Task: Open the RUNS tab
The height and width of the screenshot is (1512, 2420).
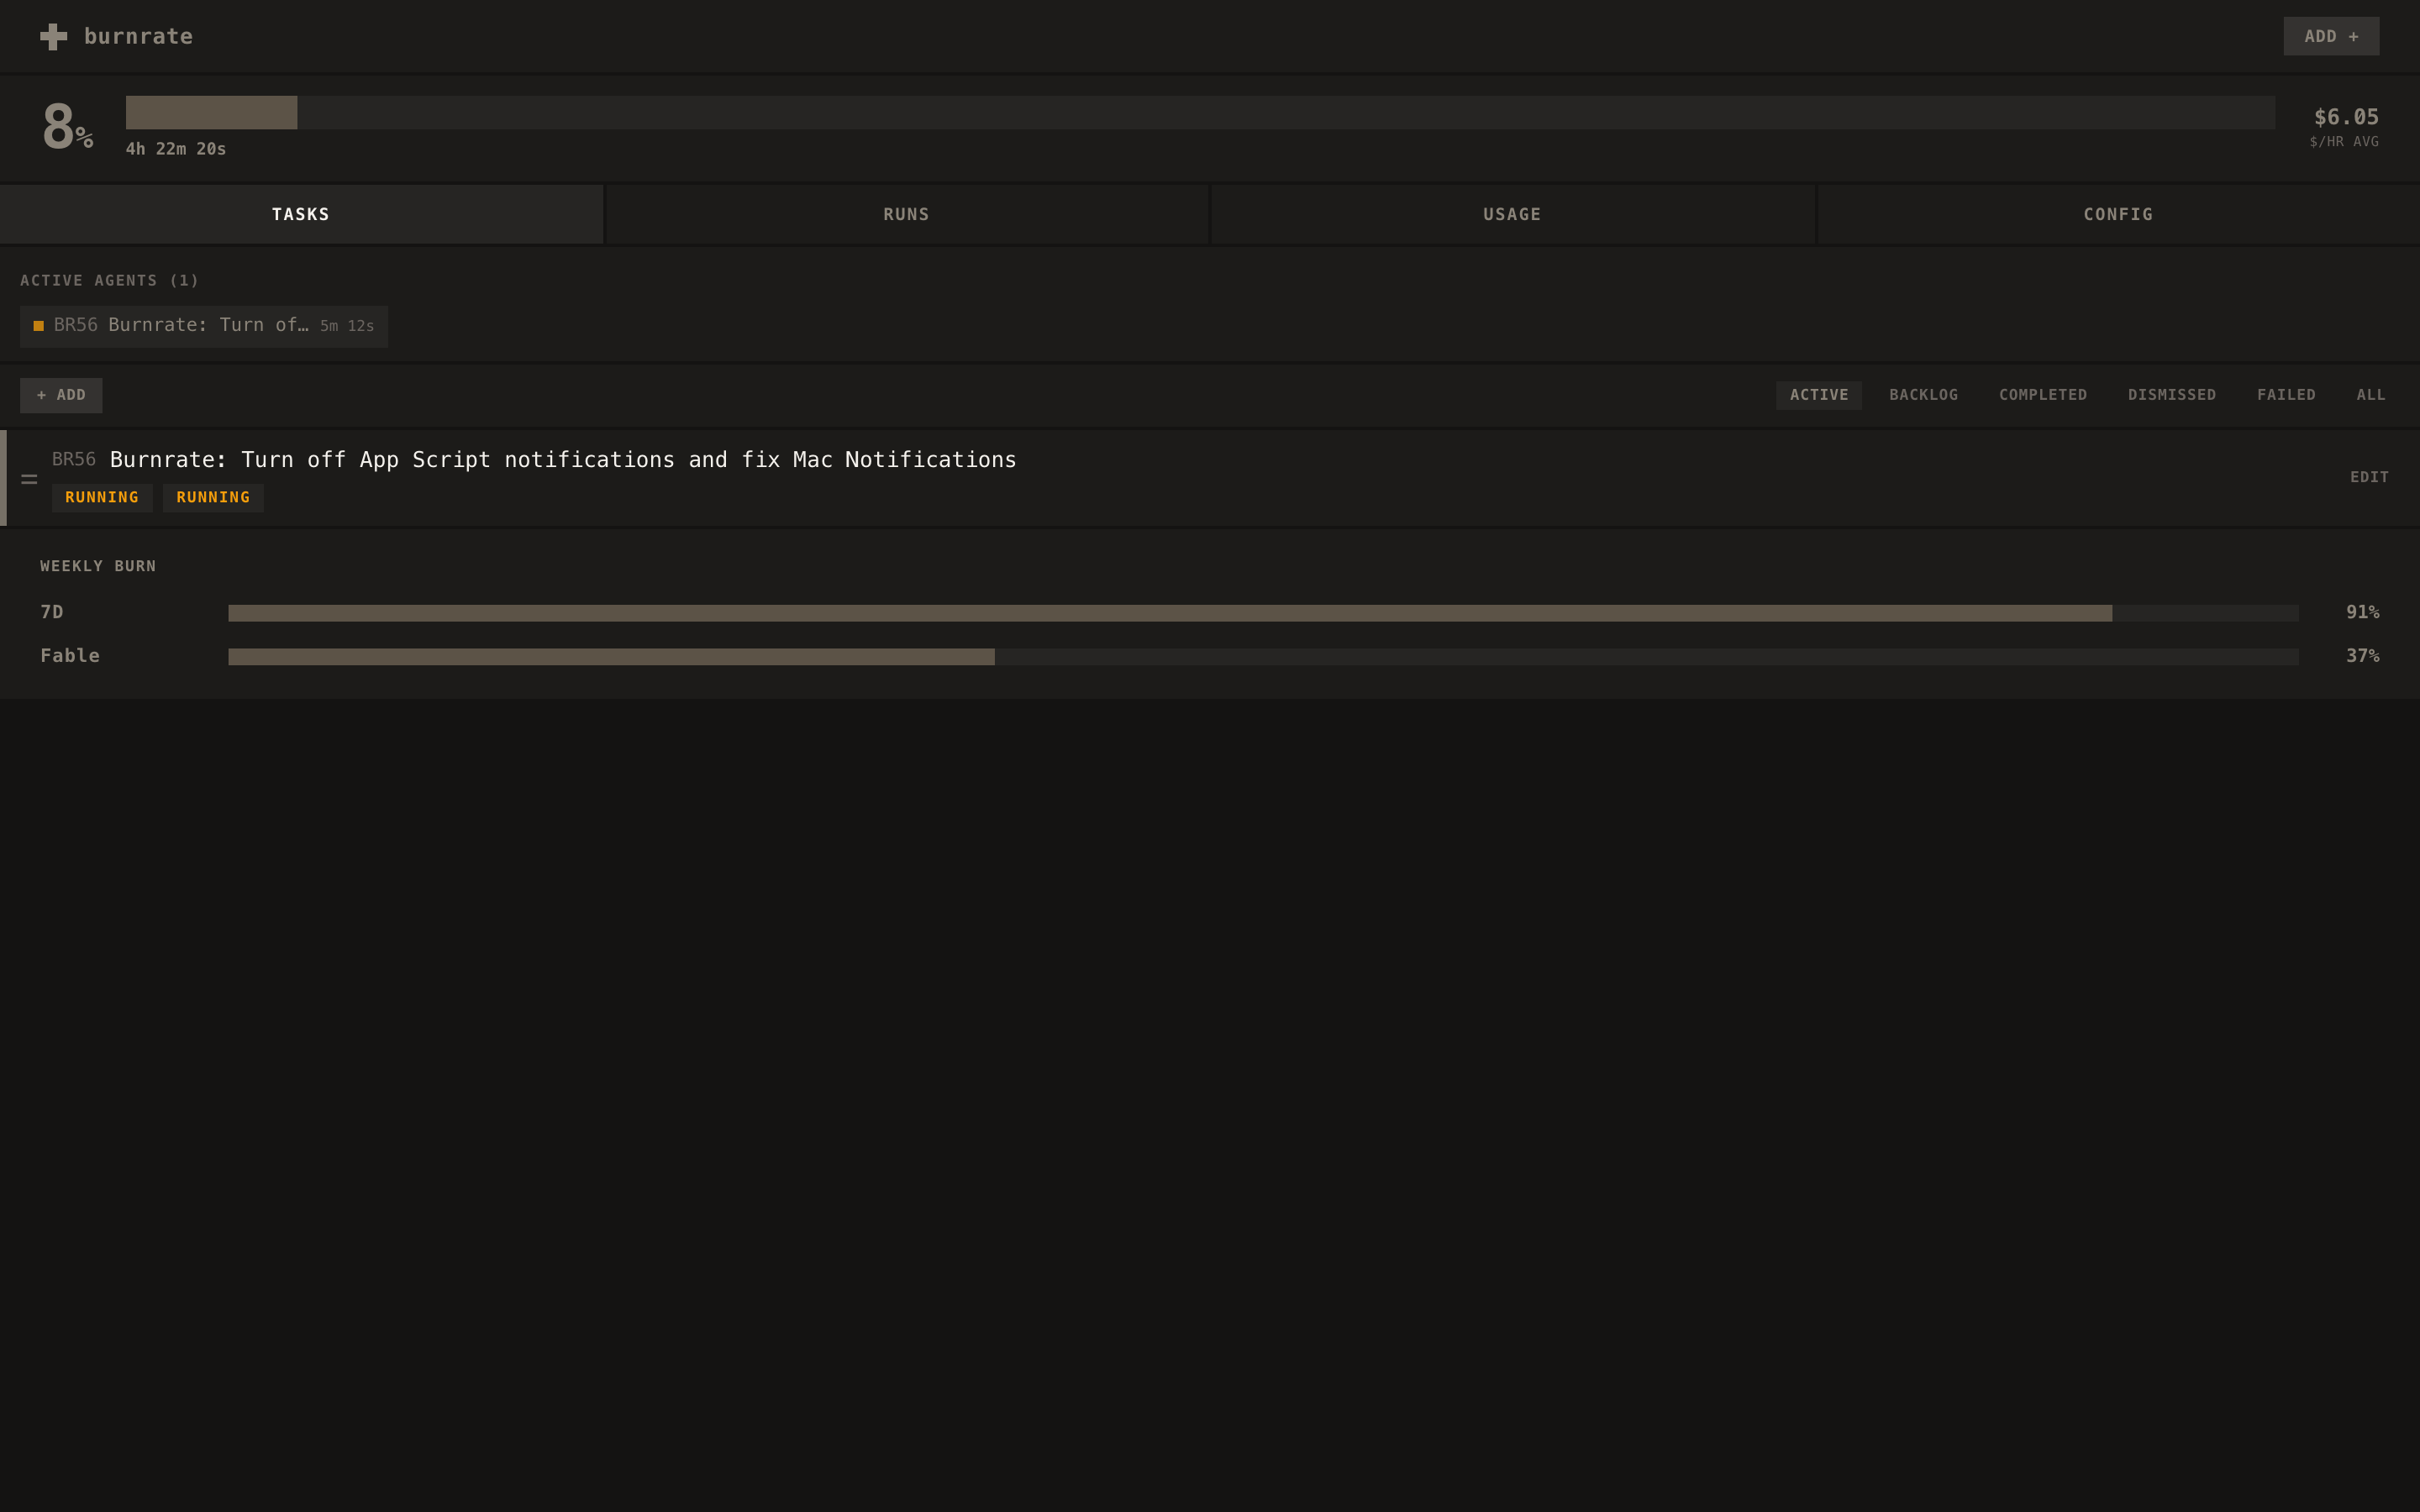Action: pyautogui.click(x=906, y=214)
